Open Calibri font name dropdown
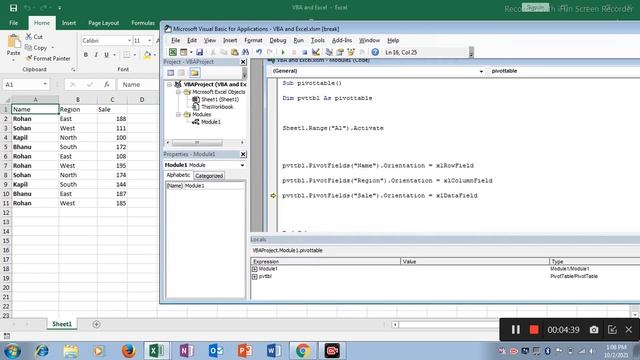Viewport: 640px width, 360px height. point(129,41)
